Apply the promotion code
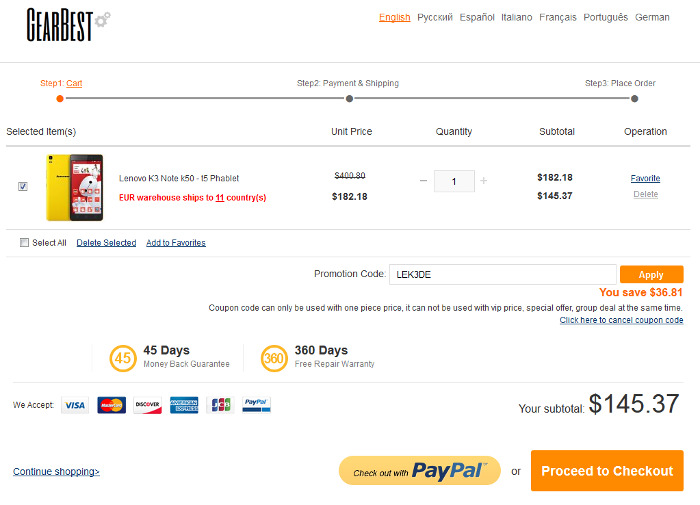 651,275
